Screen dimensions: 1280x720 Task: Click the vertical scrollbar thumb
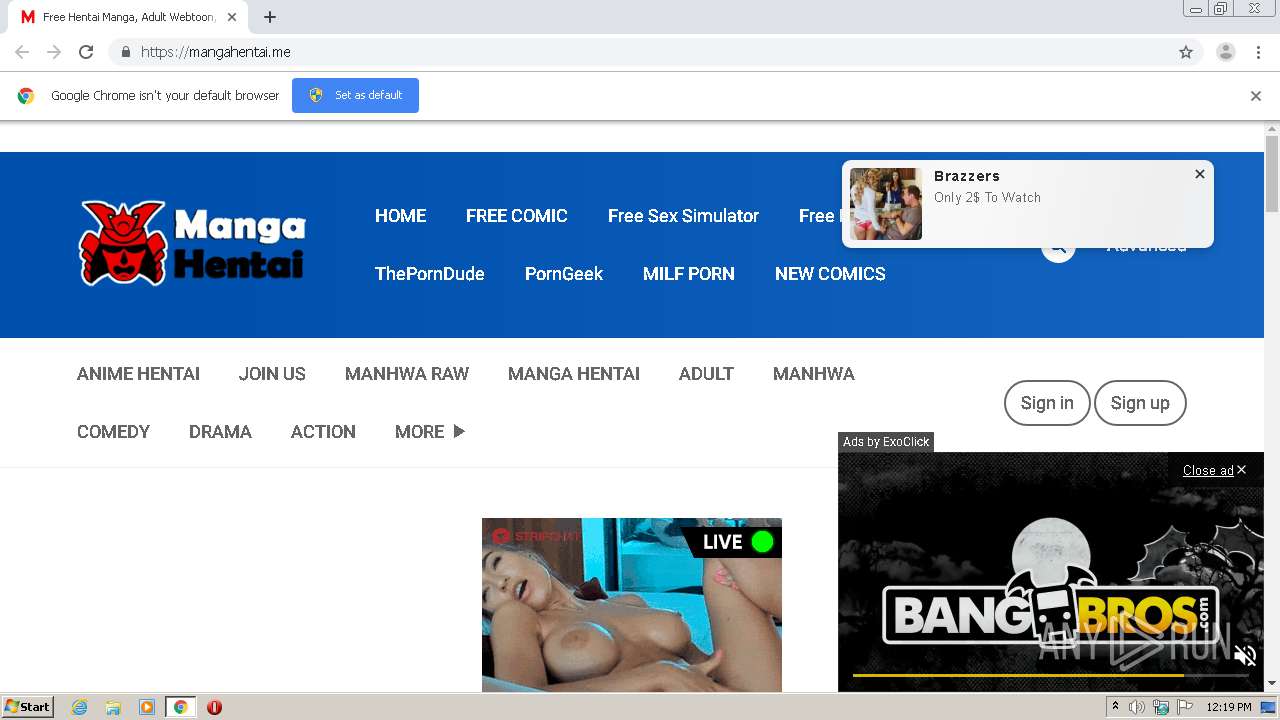[x=1272, y=174]
